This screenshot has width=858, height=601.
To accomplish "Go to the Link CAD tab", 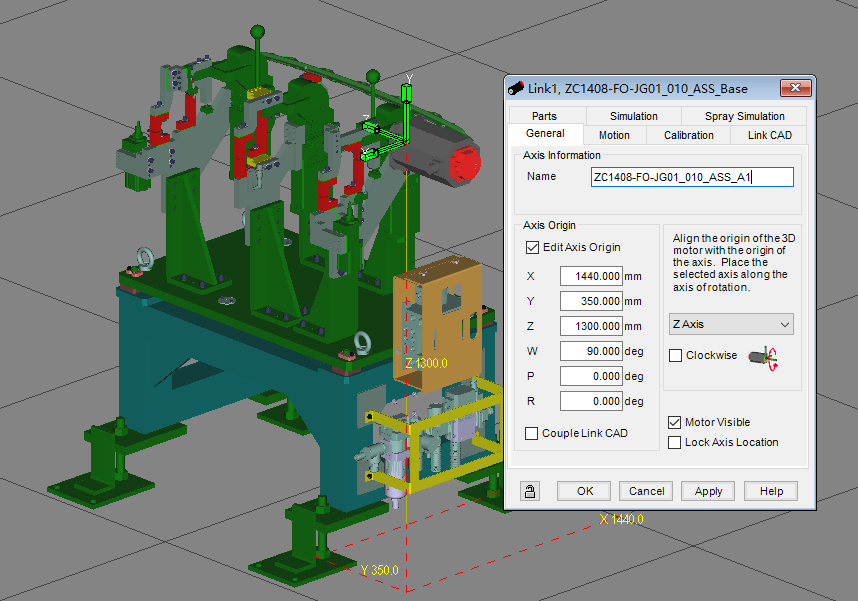I will (x=768, y=134).
